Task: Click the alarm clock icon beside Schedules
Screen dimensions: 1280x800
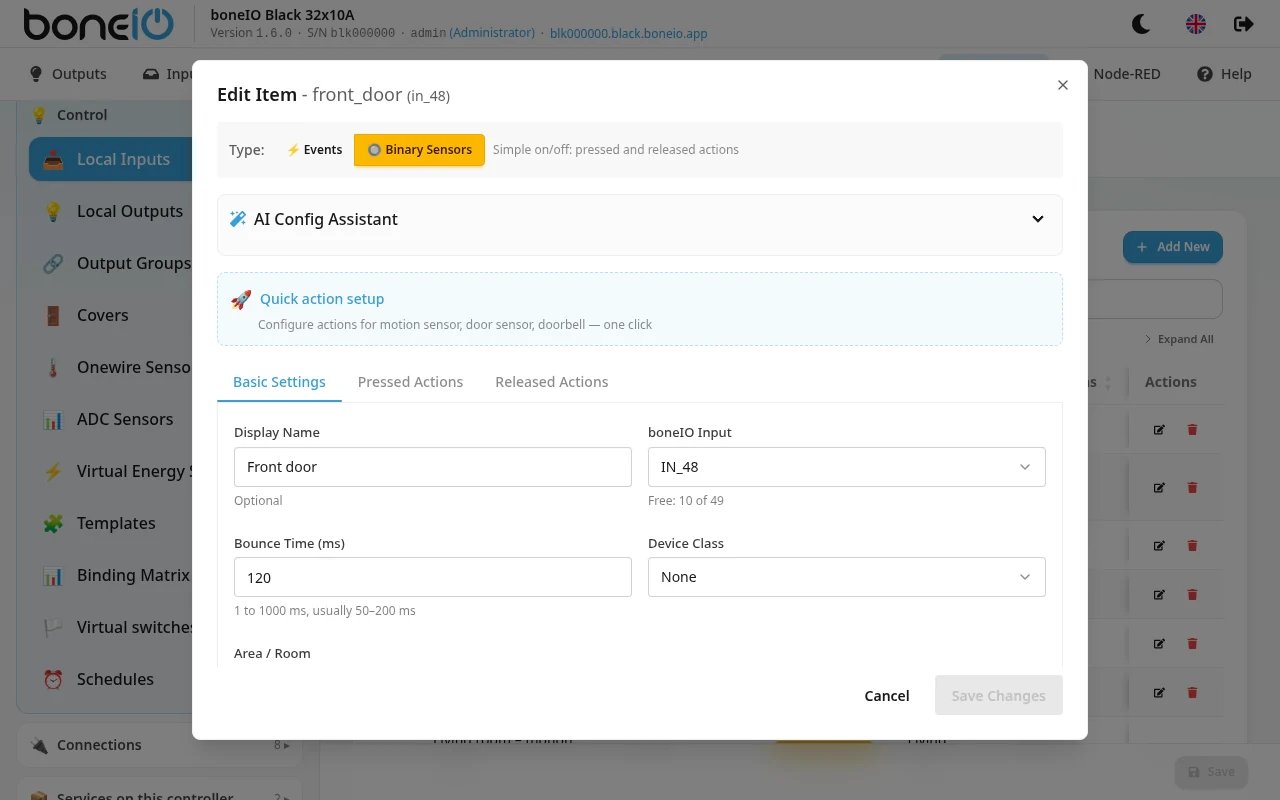Action: [x=53, y=679]
